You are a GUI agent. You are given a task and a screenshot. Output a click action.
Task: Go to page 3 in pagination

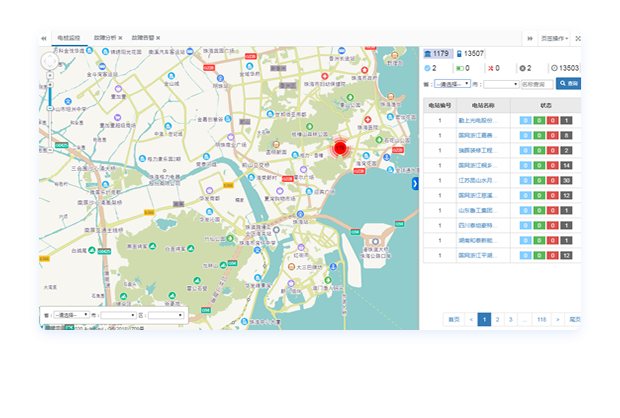(510, 320)
